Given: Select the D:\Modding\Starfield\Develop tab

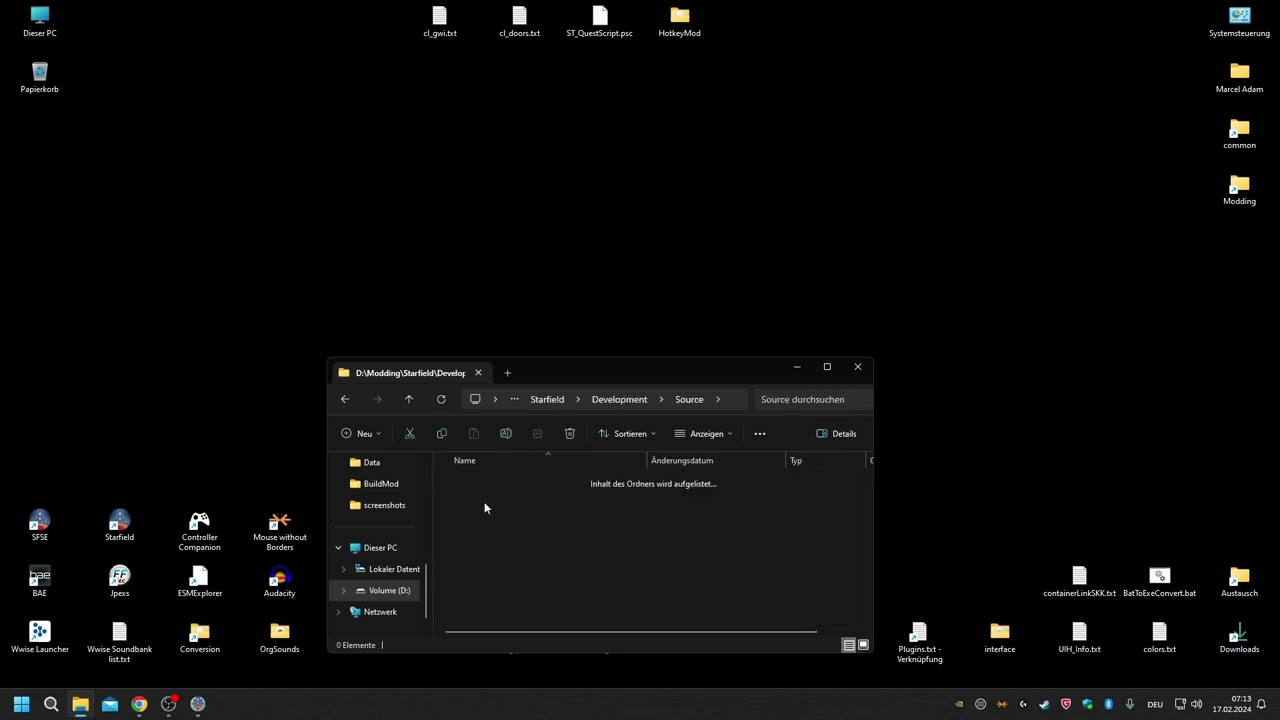Looking at the screenshot, I should [410, 373].
